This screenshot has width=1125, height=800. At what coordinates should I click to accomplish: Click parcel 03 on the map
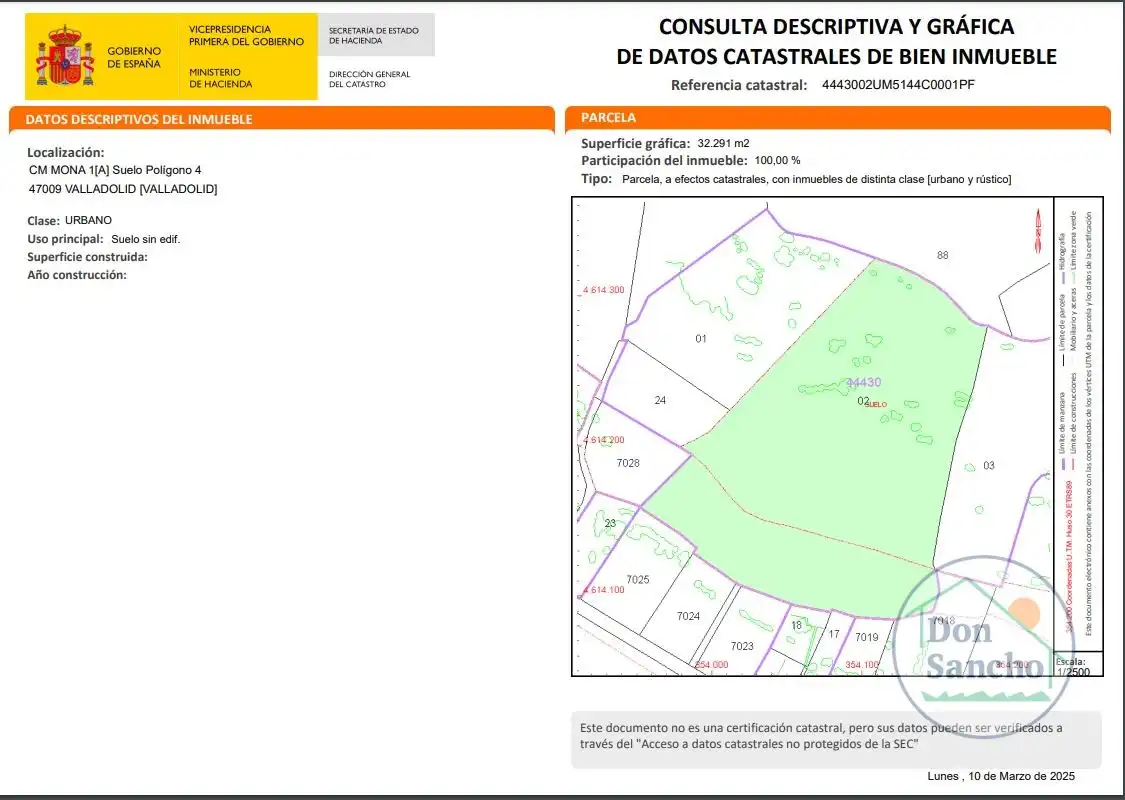click(x=989, y=466)
